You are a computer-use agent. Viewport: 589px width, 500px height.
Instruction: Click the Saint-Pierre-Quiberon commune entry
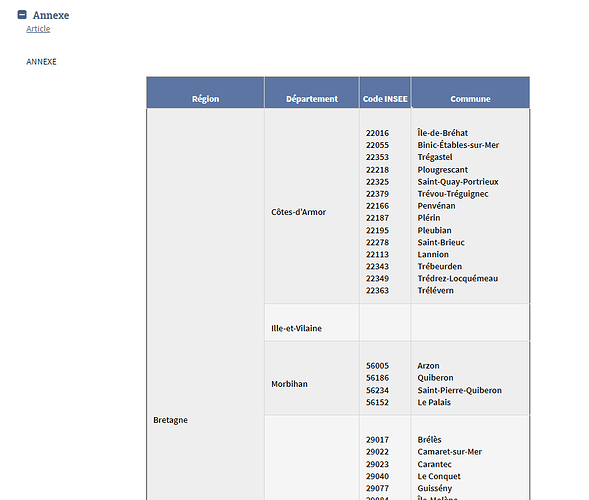tap(459, 390)
